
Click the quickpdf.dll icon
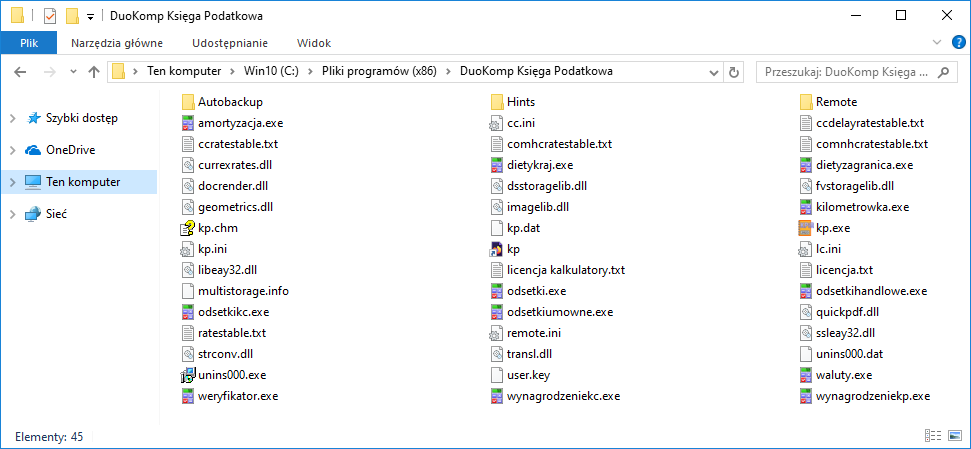(806, 312)
